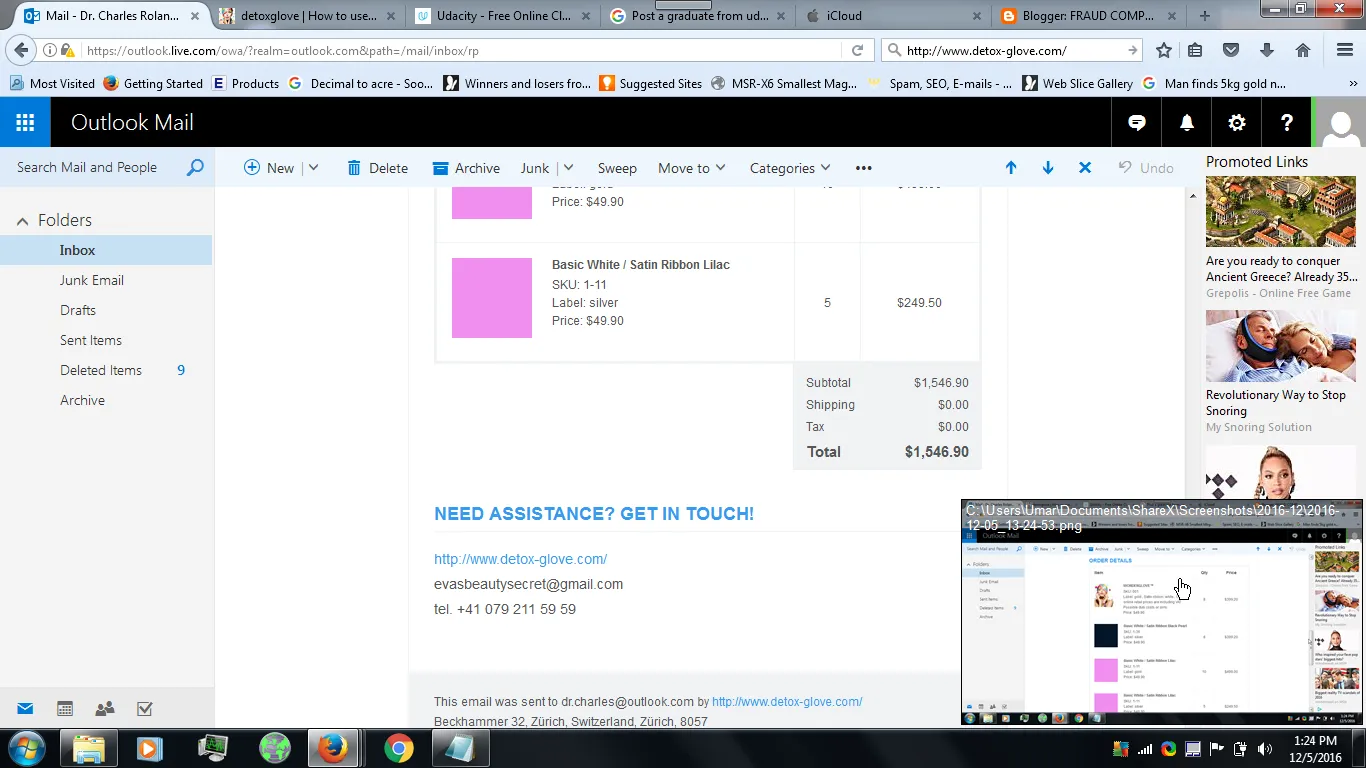Open Stop Snoring ad thumbnail
Screen dimensions: 1366x768
(1281, 346)
